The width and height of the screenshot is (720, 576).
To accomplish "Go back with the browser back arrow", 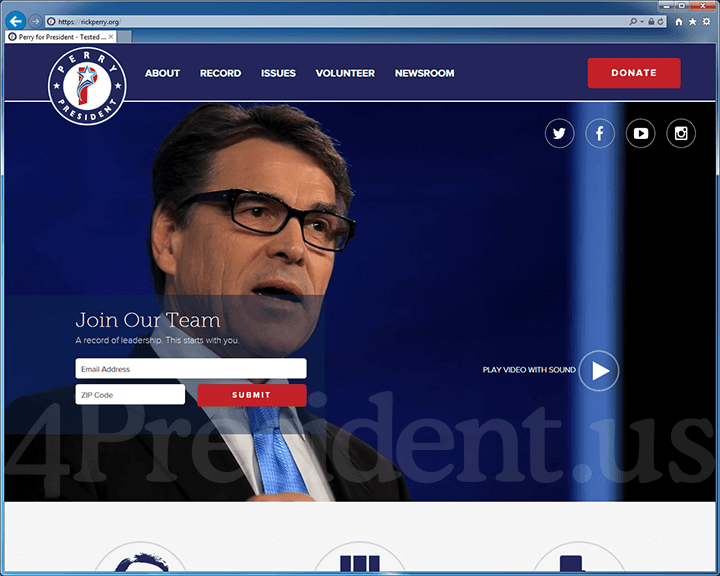I will coord(16,21).
